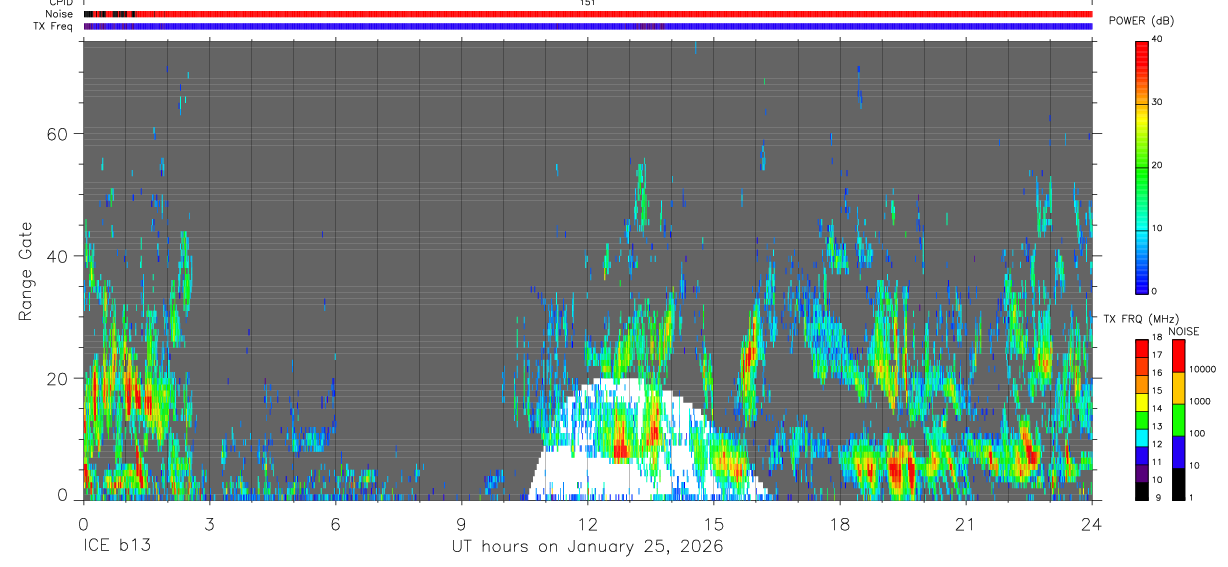Select the TX Freq row label at top
The image size is (1228, 567).
pos(54,26)
